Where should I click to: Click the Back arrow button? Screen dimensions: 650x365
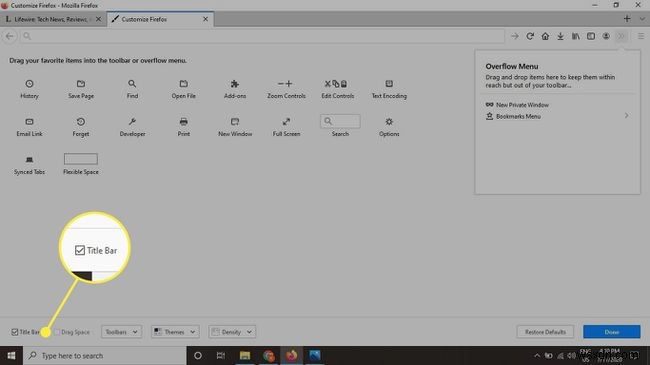tap(10, 36)
